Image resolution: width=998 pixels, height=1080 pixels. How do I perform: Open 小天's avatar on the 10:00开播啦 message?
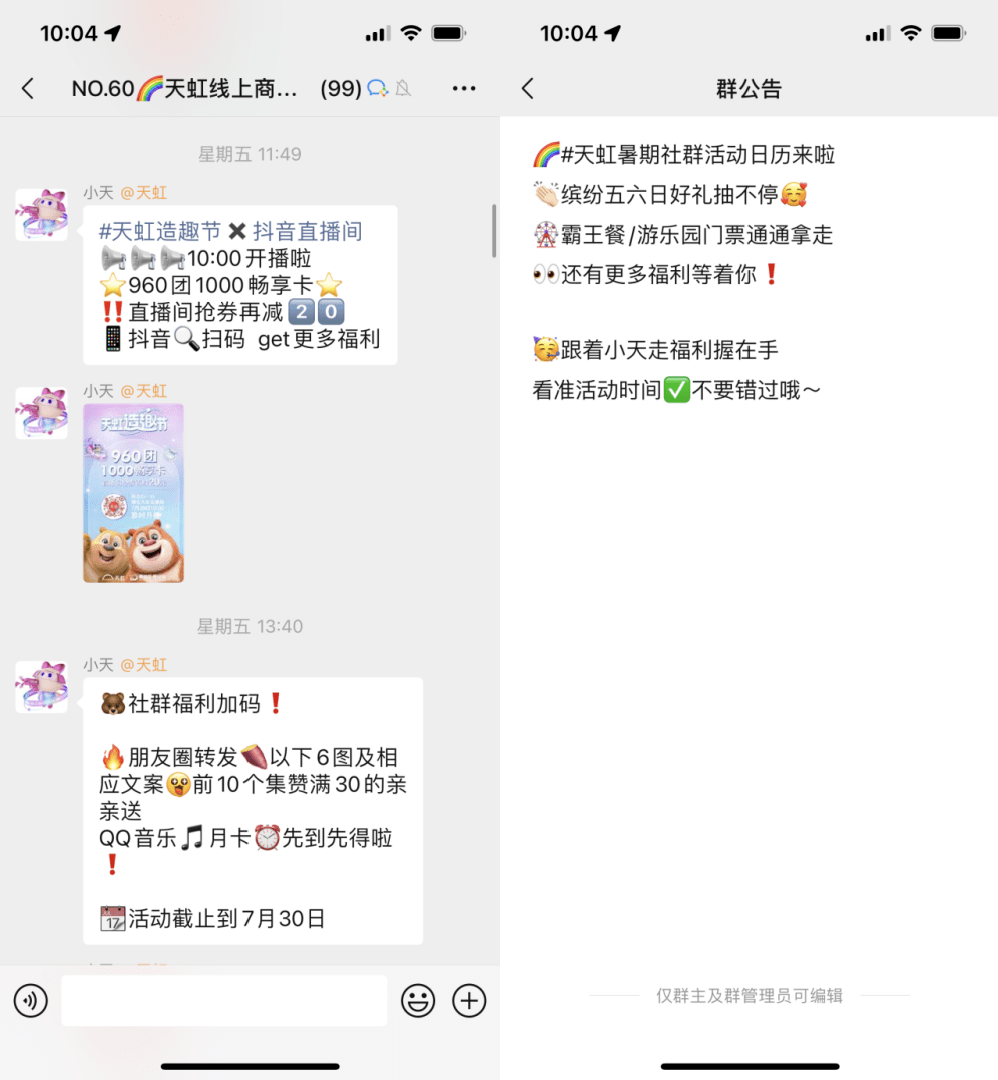pyautogui.click(x=41, y=215)
